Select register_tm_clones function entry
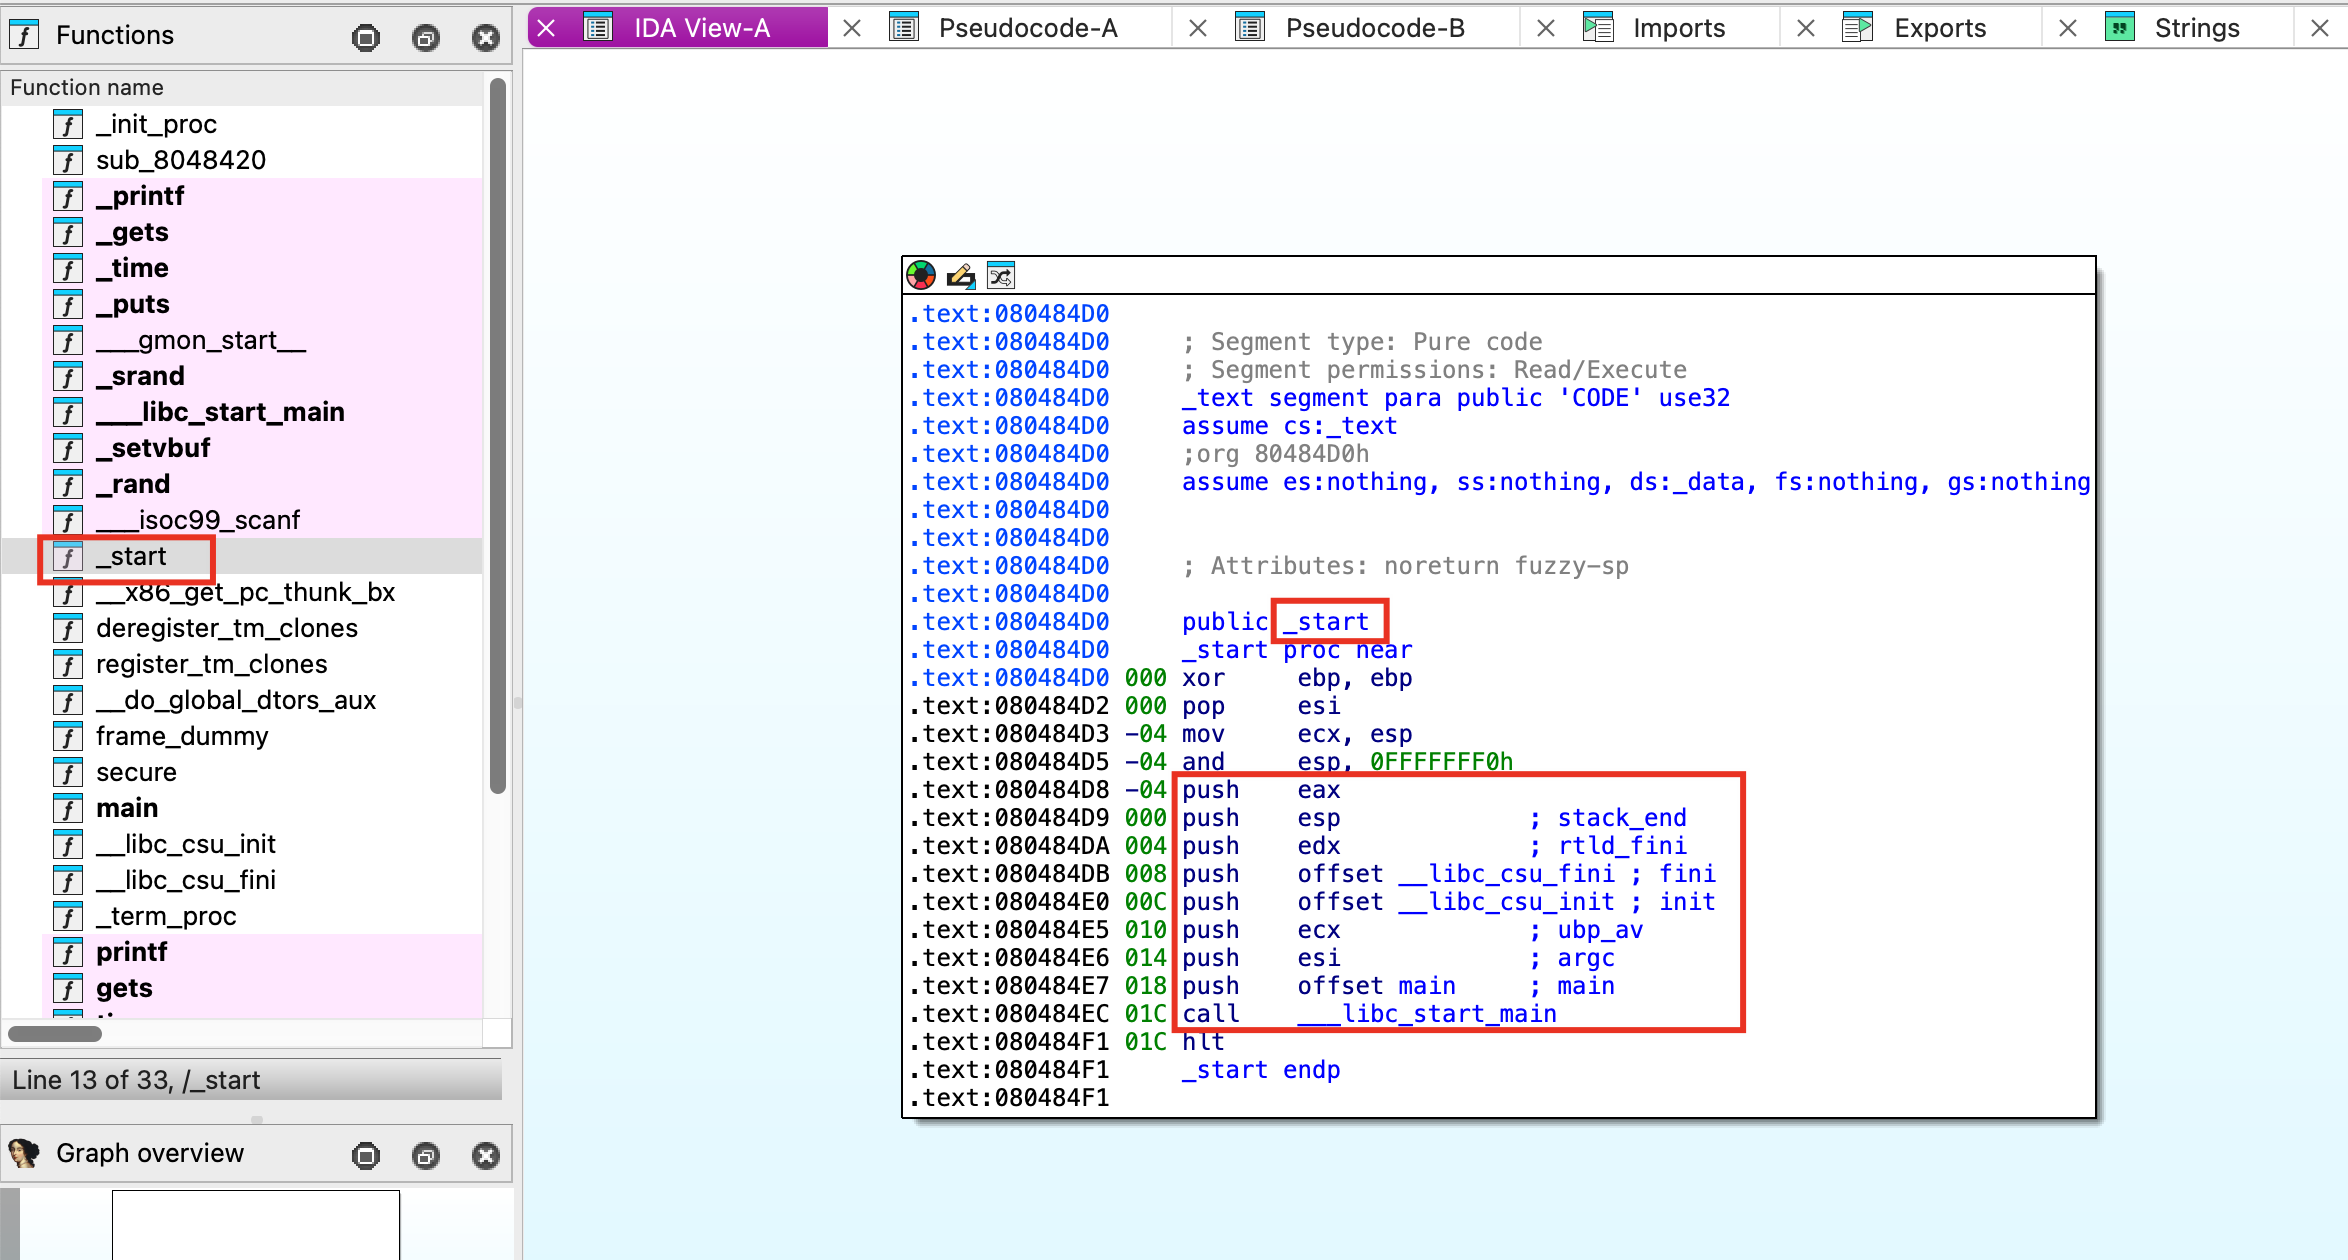The height and width of the screenshot is (1260, 2348). [244, 664]
